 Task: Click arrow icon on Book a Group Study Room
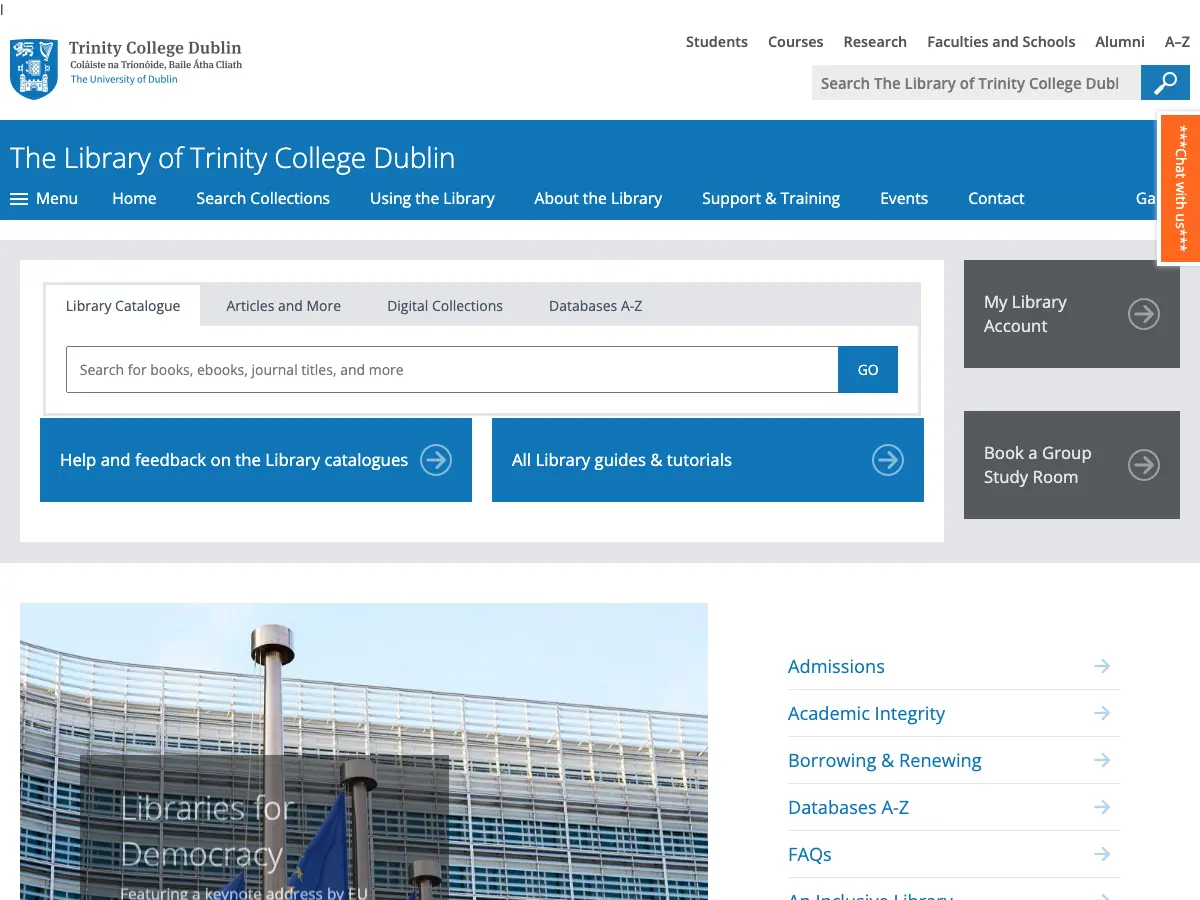1144,465
